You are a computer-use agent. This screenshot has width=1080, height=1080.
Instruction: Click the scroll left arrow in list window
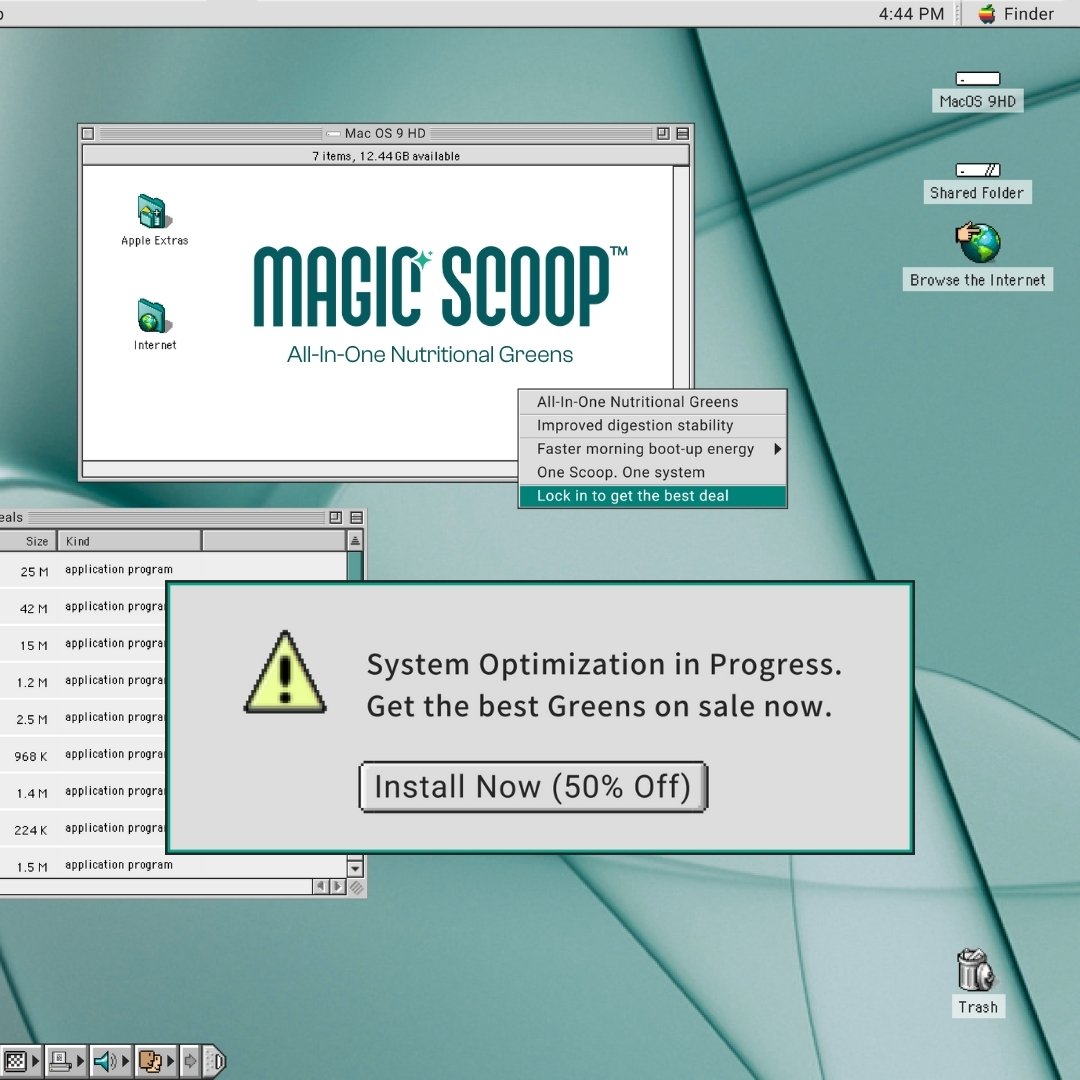pyautogui.click(x=320, y=886)
